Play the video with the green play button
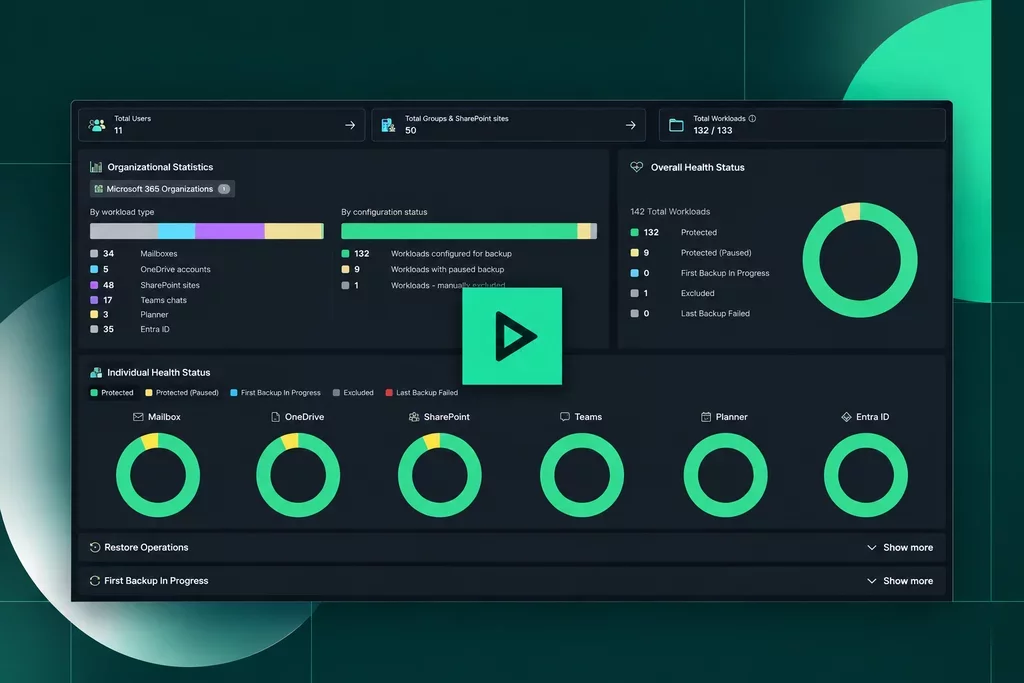1024x683 pixels. (x=512, y=336)
